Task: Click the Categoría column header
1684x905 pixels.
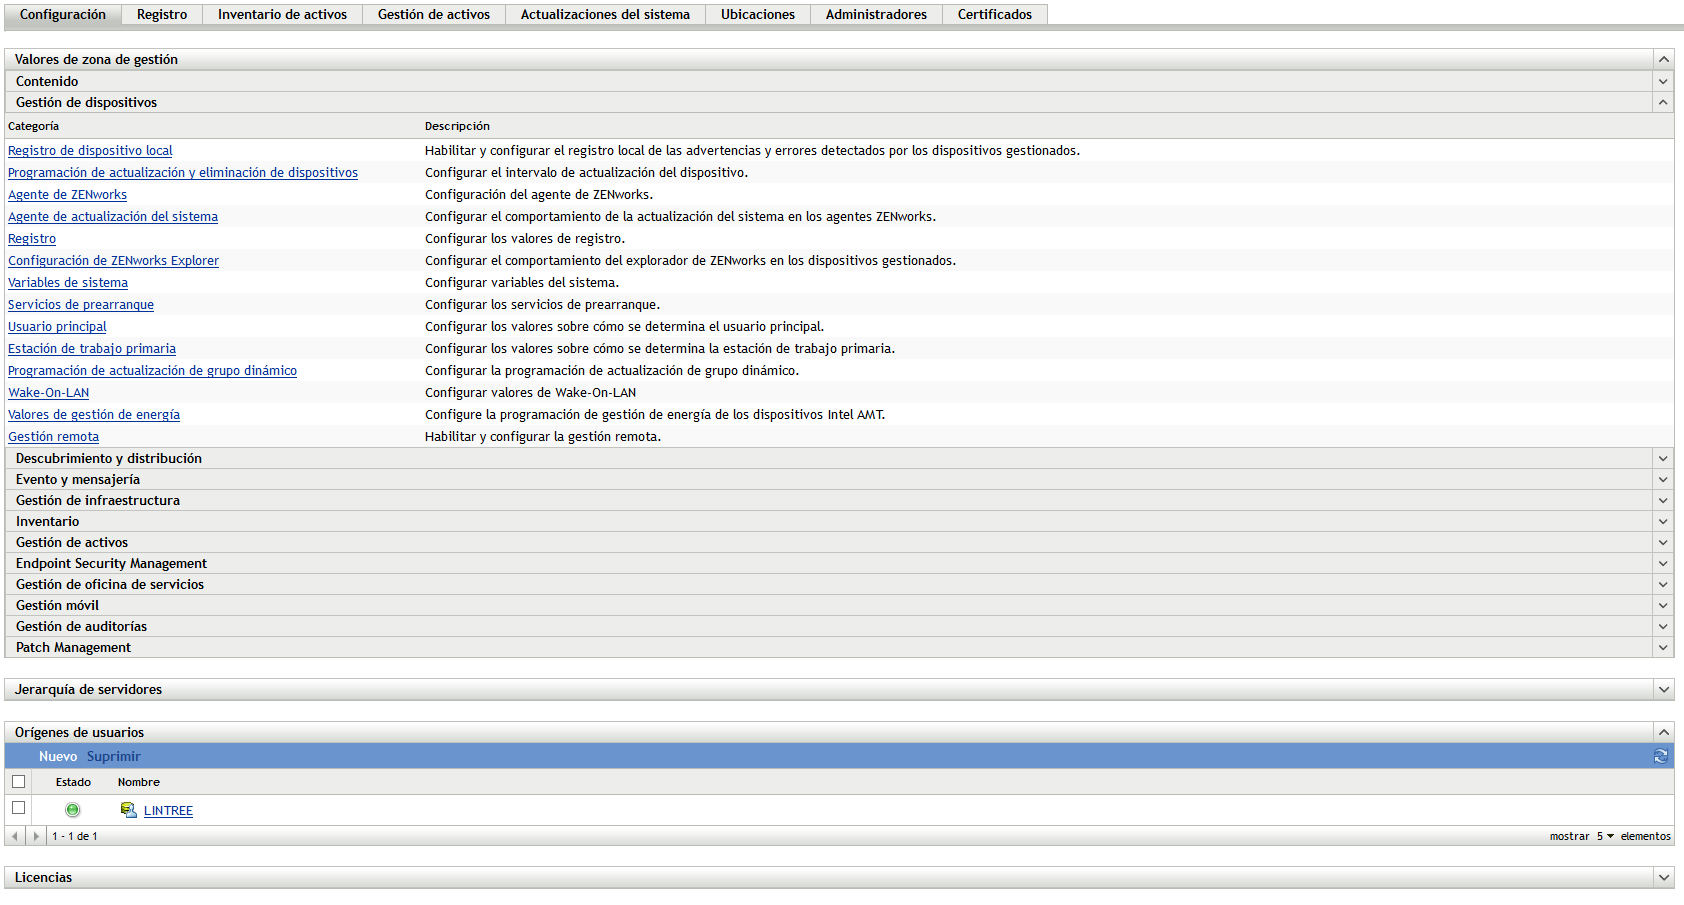Action: [x=33, y=126]
